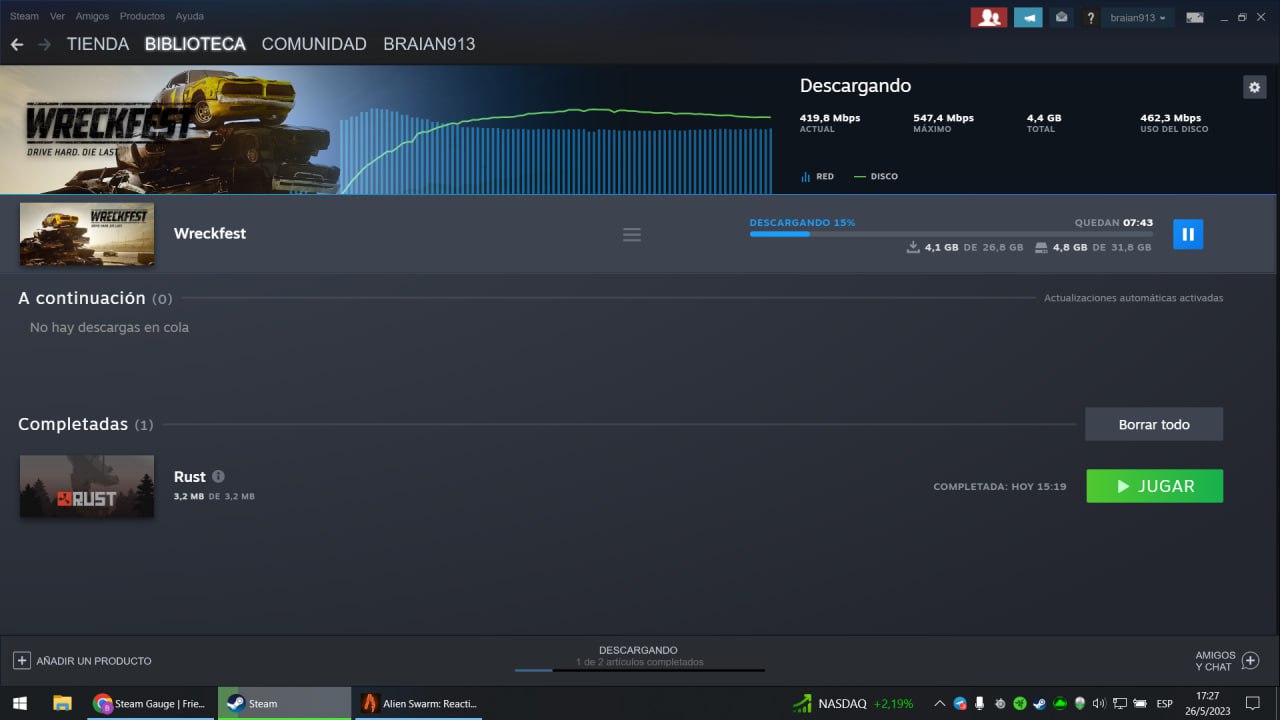Go forward with the right arrow
Image resolution: width=1280 pixels, height=720 pixels.
(x=44, y=44)
